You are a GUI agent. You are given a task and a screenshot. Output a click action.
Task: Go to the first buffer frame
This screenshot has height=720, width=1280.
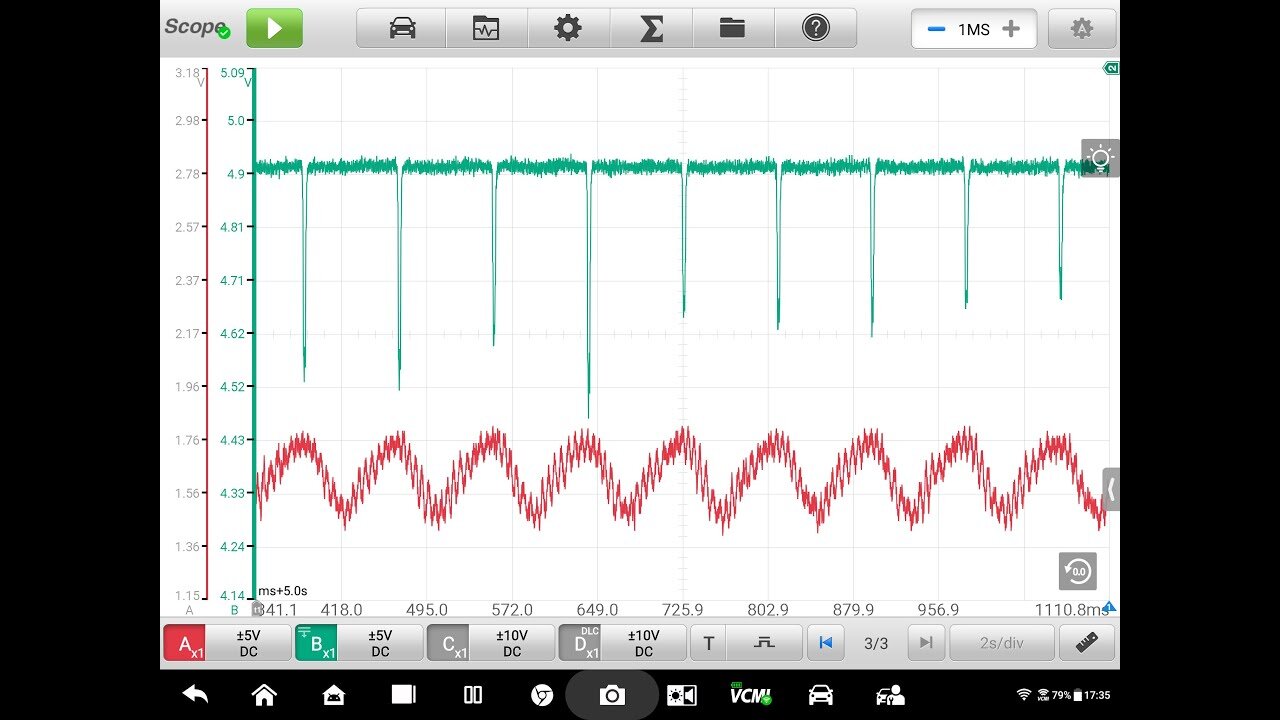[x=825, y=643]
